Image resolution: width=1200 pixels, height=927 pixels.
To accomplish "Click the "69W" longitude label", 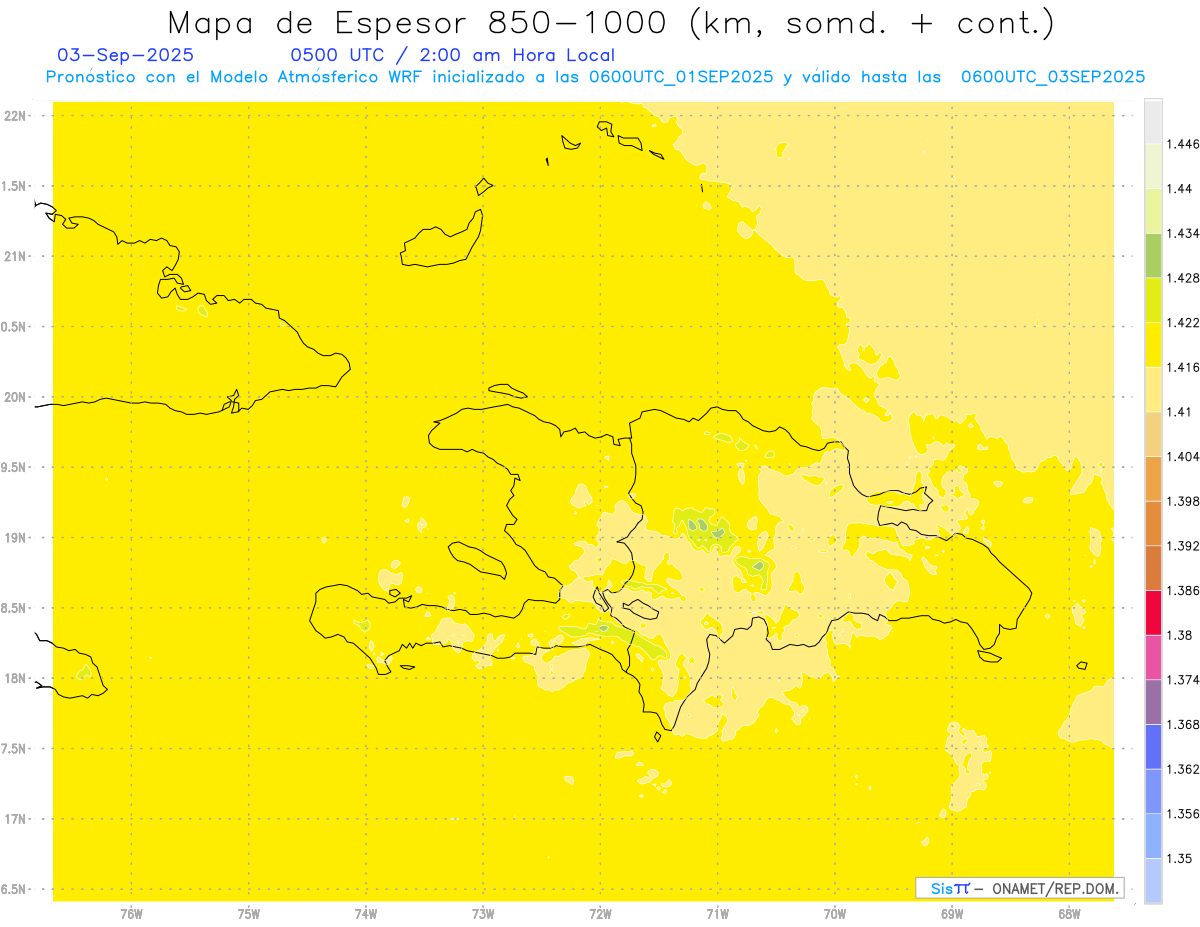I will [952, 913].
